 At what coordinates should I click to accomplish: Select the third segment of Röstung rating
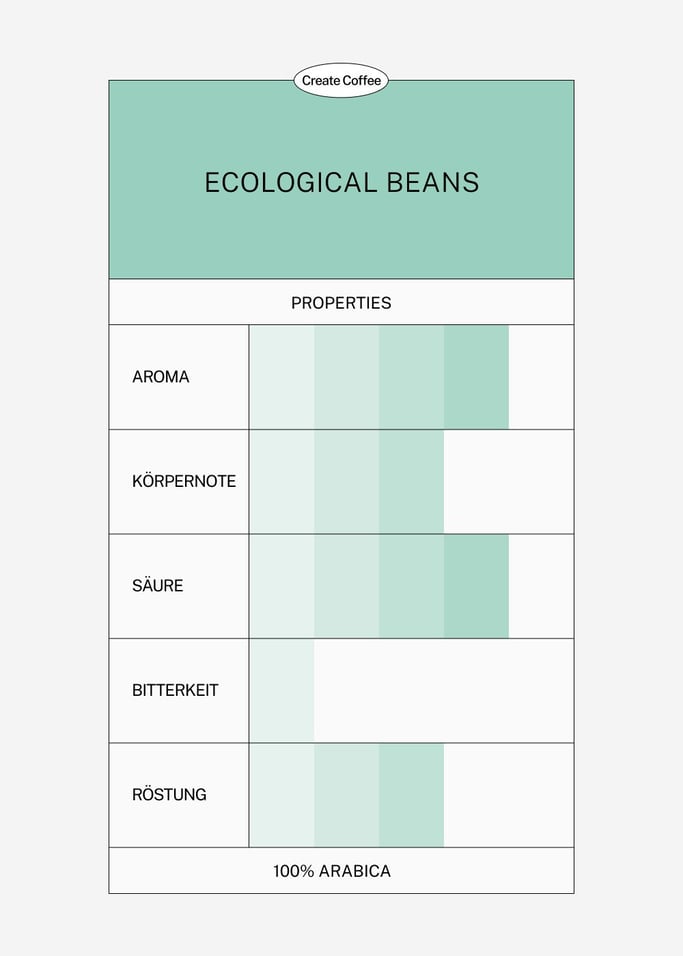click(411, 795)
